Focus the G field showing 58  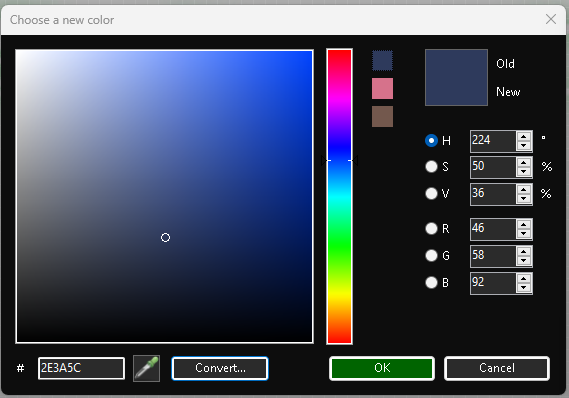point(493,256)
